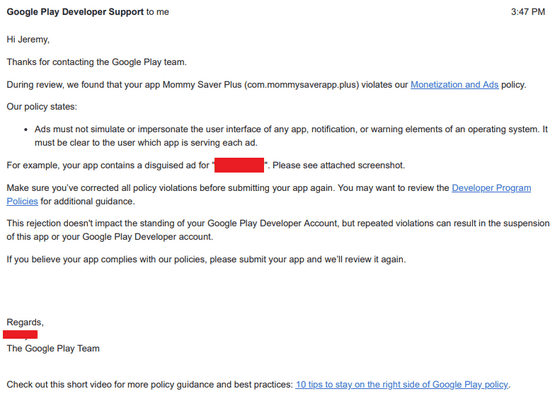Click 'Thanks for contacting the Google Play team'
Screen dimensions: 560x401
point(96,62)
